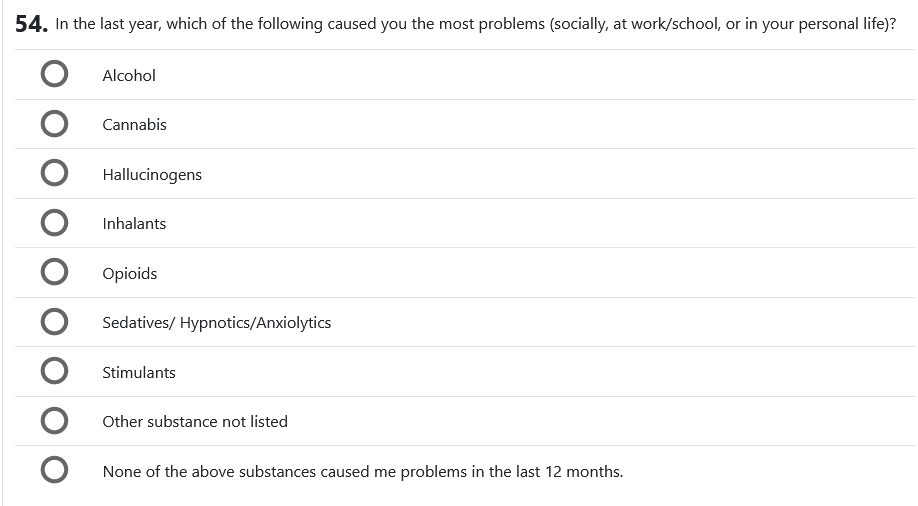Click the Cannabis answer text

click(x=134, y=125)
